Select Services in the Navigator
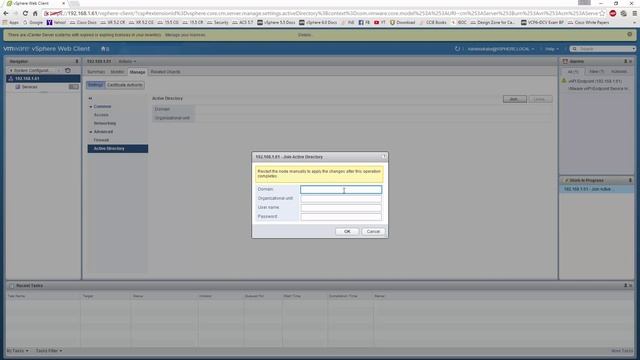640x360 pixels. pos(29,87)
